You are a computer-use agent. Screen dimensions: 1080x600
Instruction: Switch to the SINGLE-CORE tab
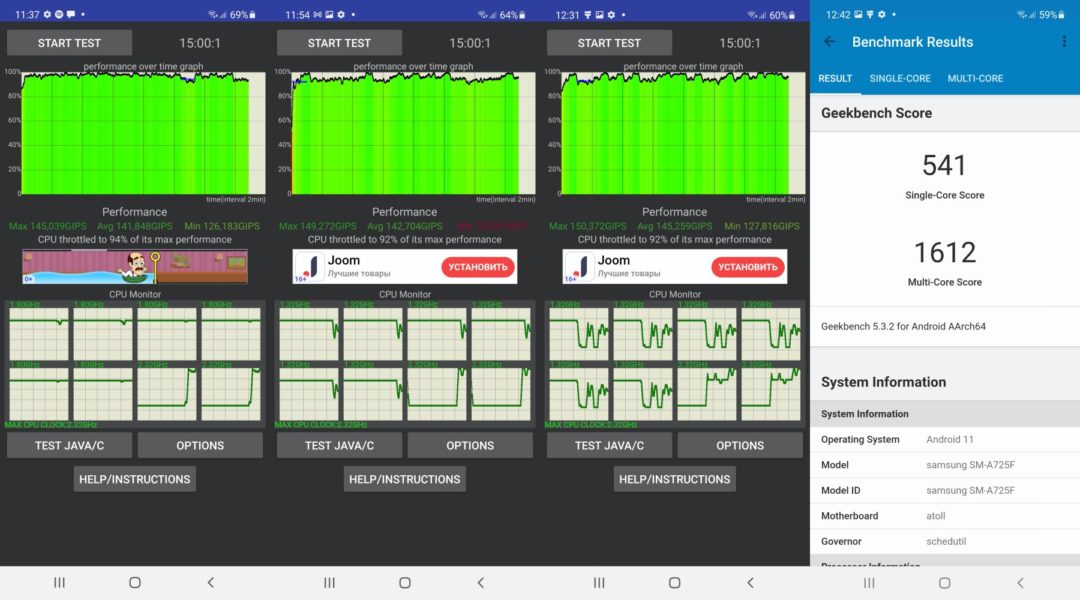tap(900, 79)
